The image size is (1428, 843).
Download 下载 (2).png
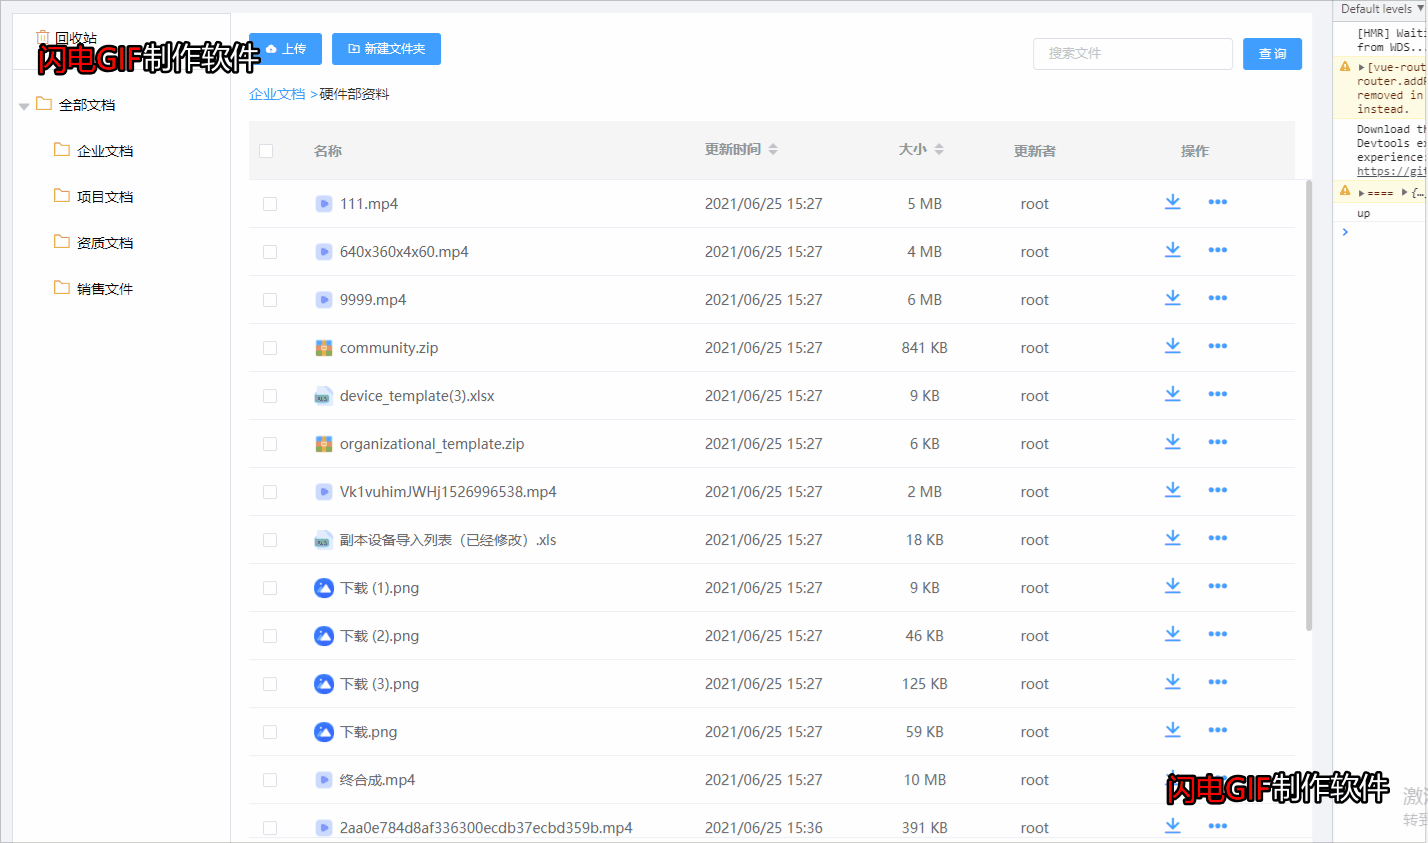point(1173,634)
